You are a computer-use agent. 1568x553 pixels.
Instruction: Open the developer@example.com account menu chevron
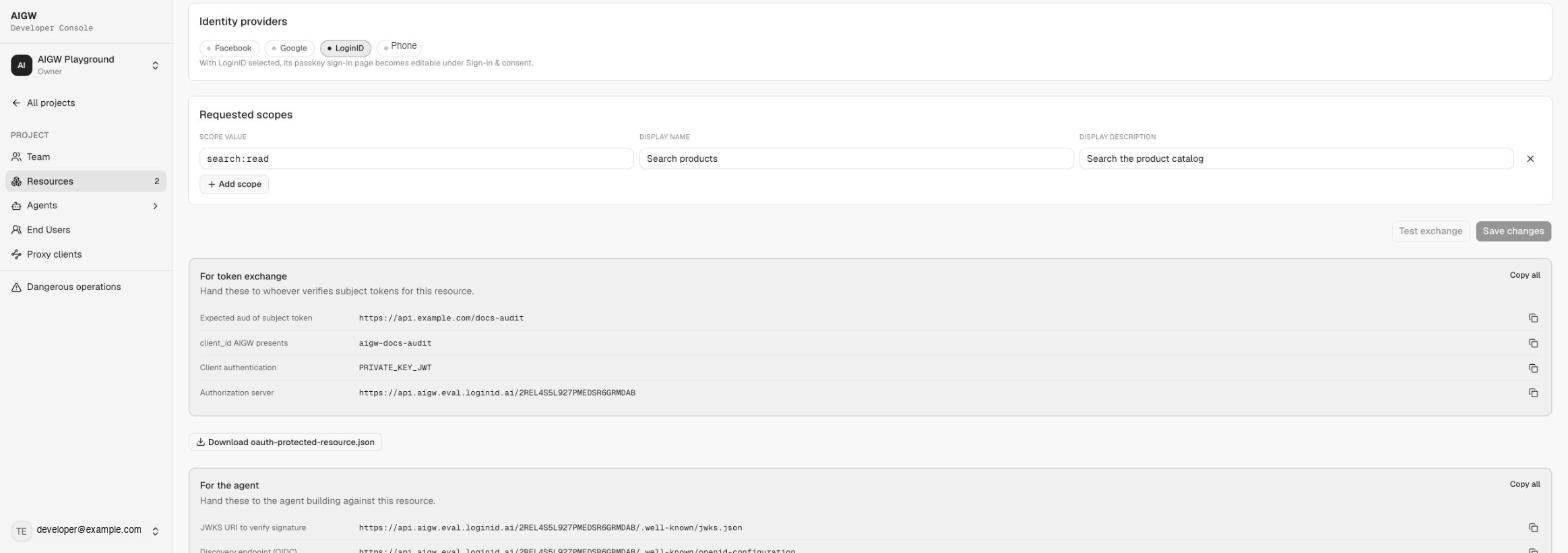tap(155, 531)
